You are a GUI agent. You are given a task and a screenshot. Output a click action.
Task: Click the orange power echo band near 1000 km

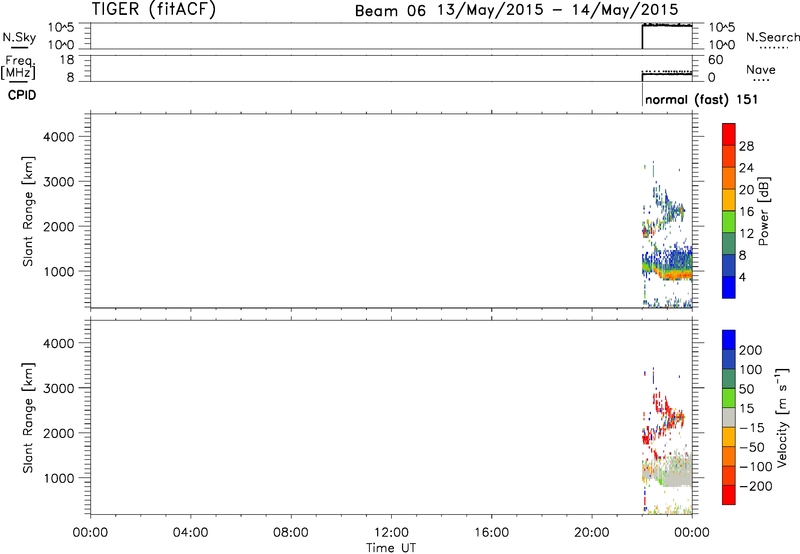coord(676,275)
